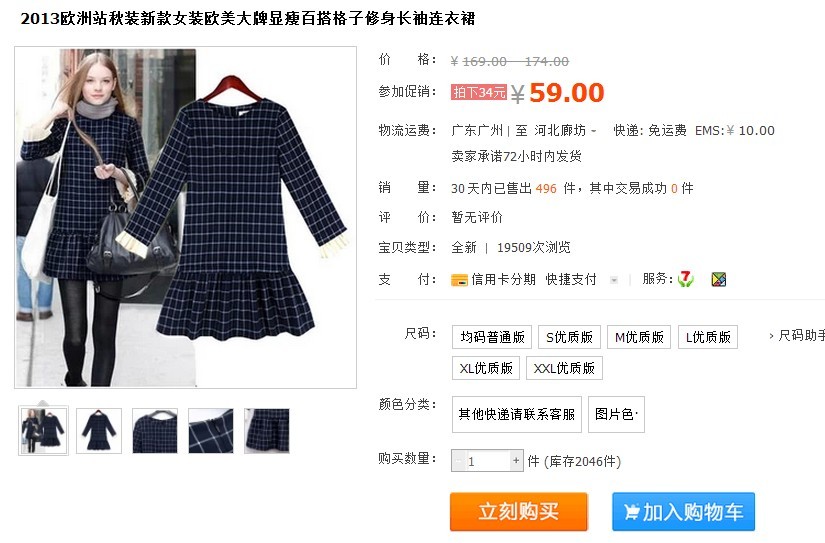Click the cart icon in 加入购物车
Viewport: 825px width, 543px height.
(x=631, y=512)
